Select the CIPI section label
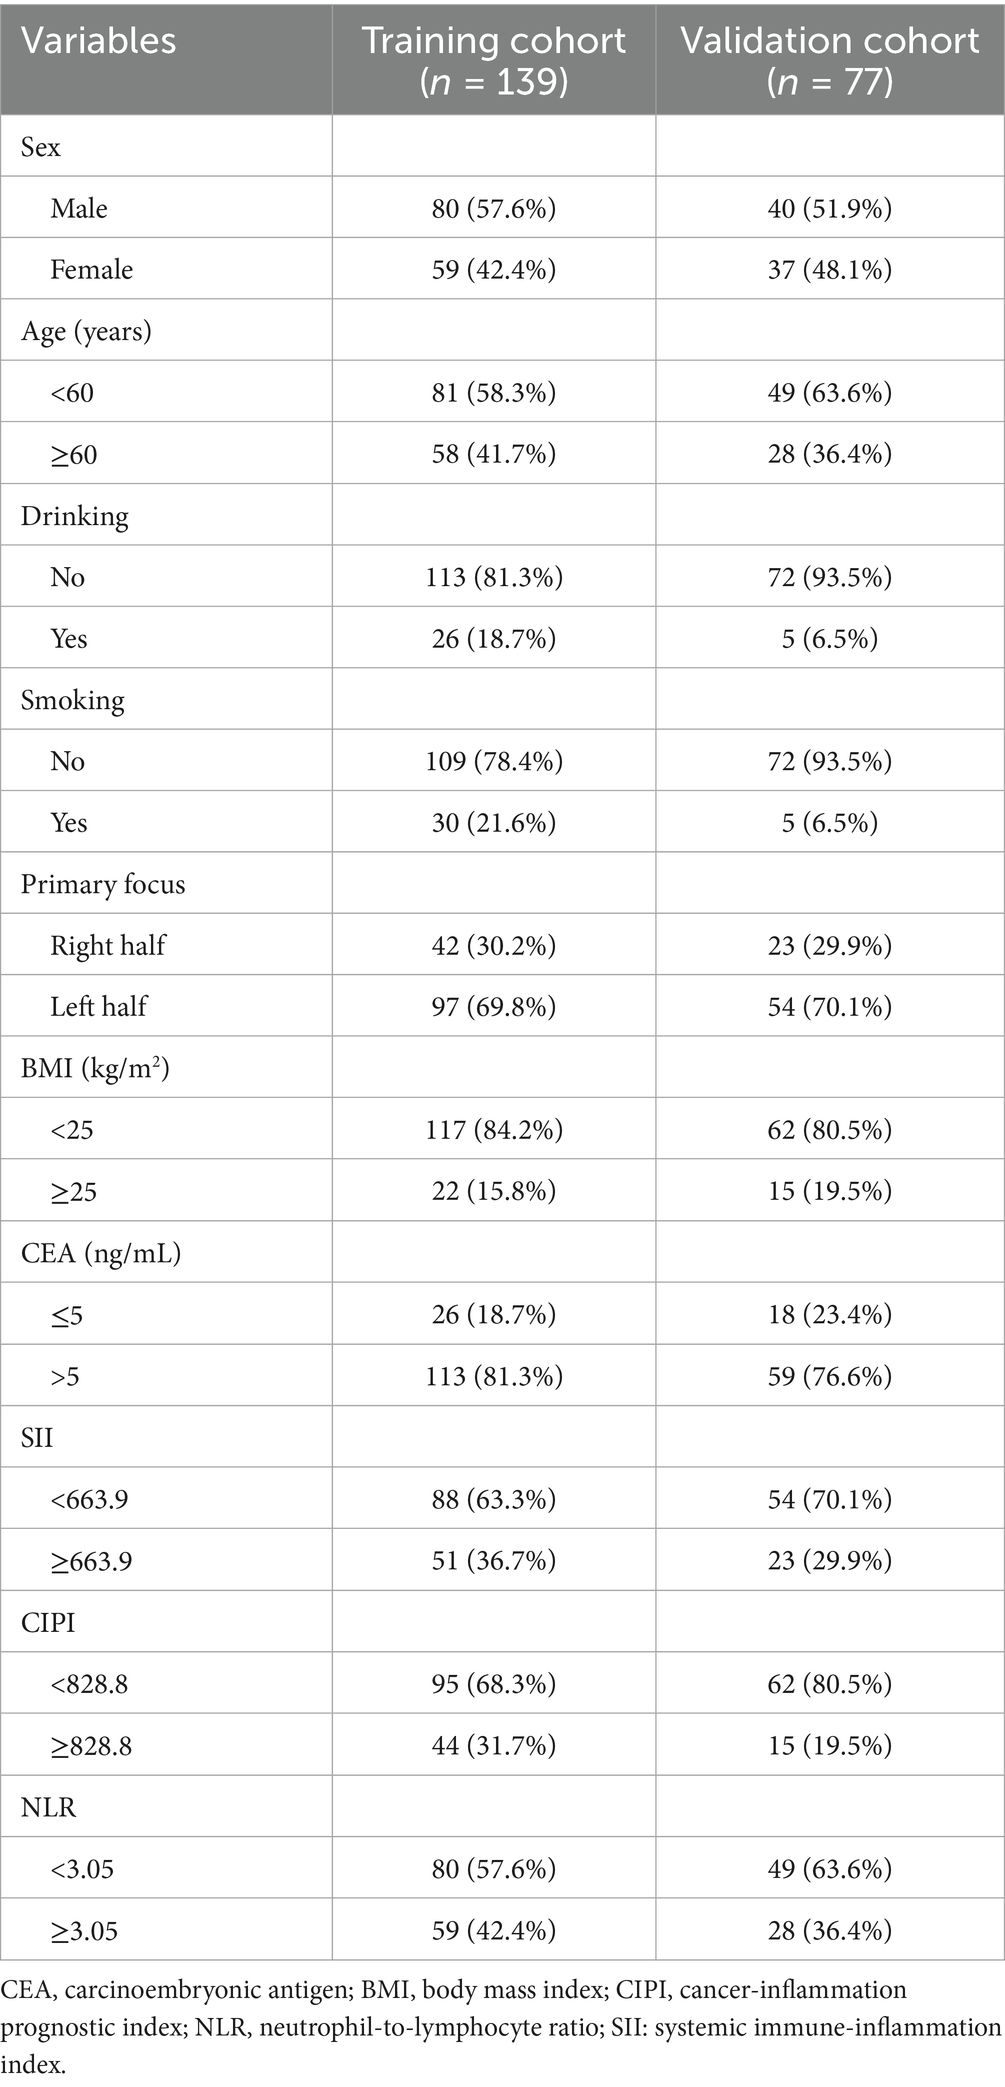The width and height of the screenshot is (1005, 2087). (x=48, y=1622)
